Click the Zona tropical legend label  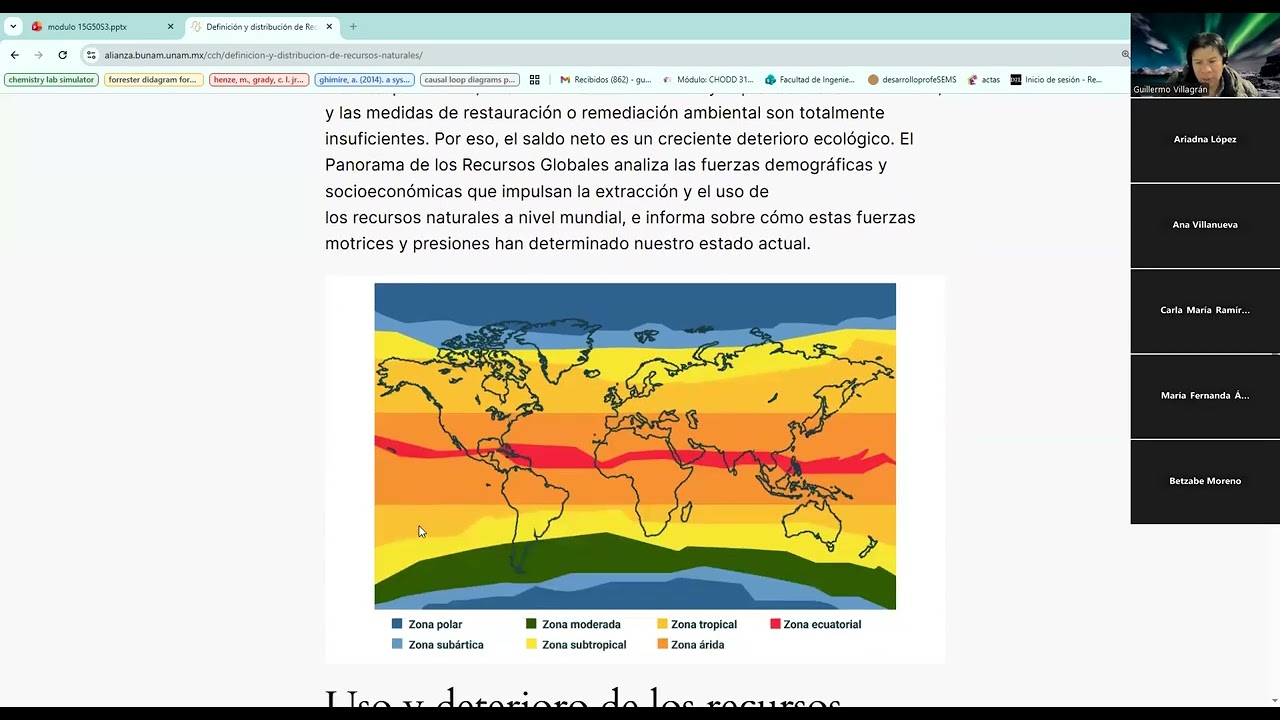point(704,625)
